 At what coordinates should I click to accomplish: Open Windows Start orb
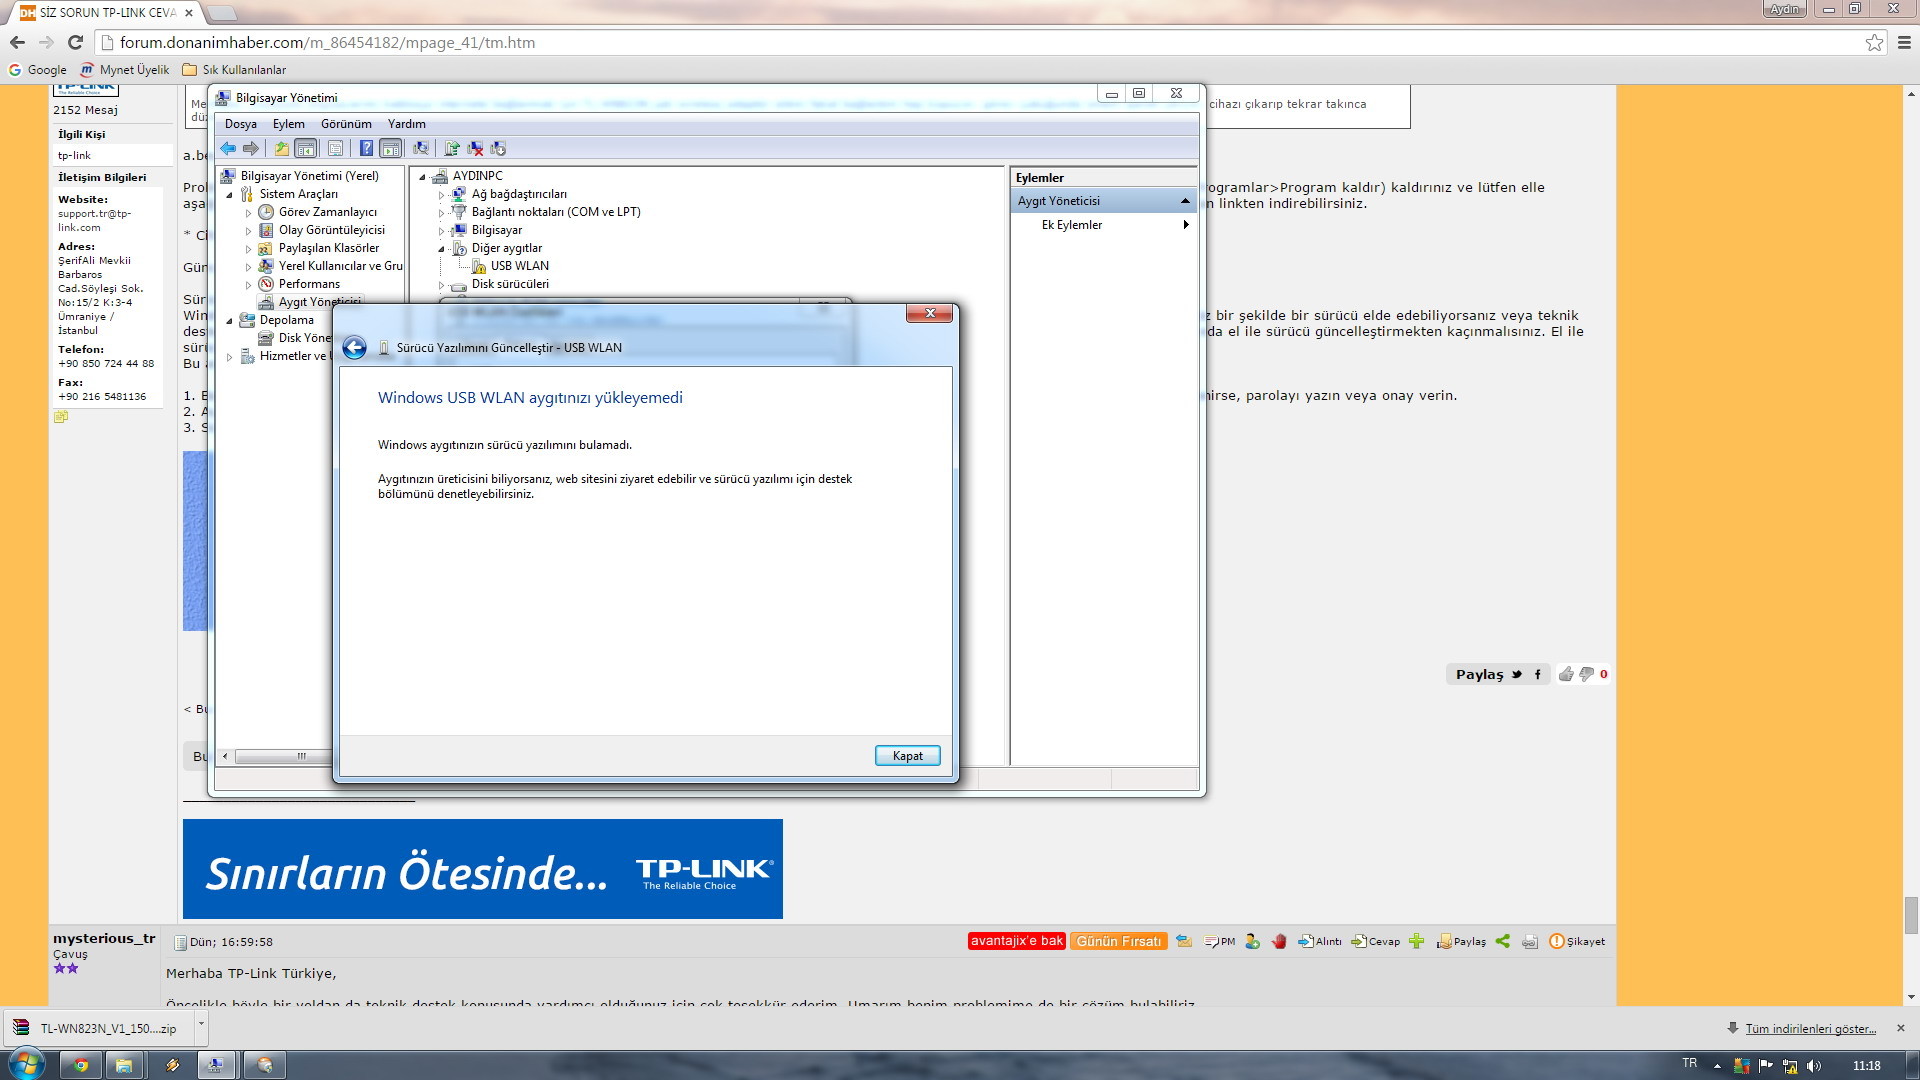click(26, 1064)
